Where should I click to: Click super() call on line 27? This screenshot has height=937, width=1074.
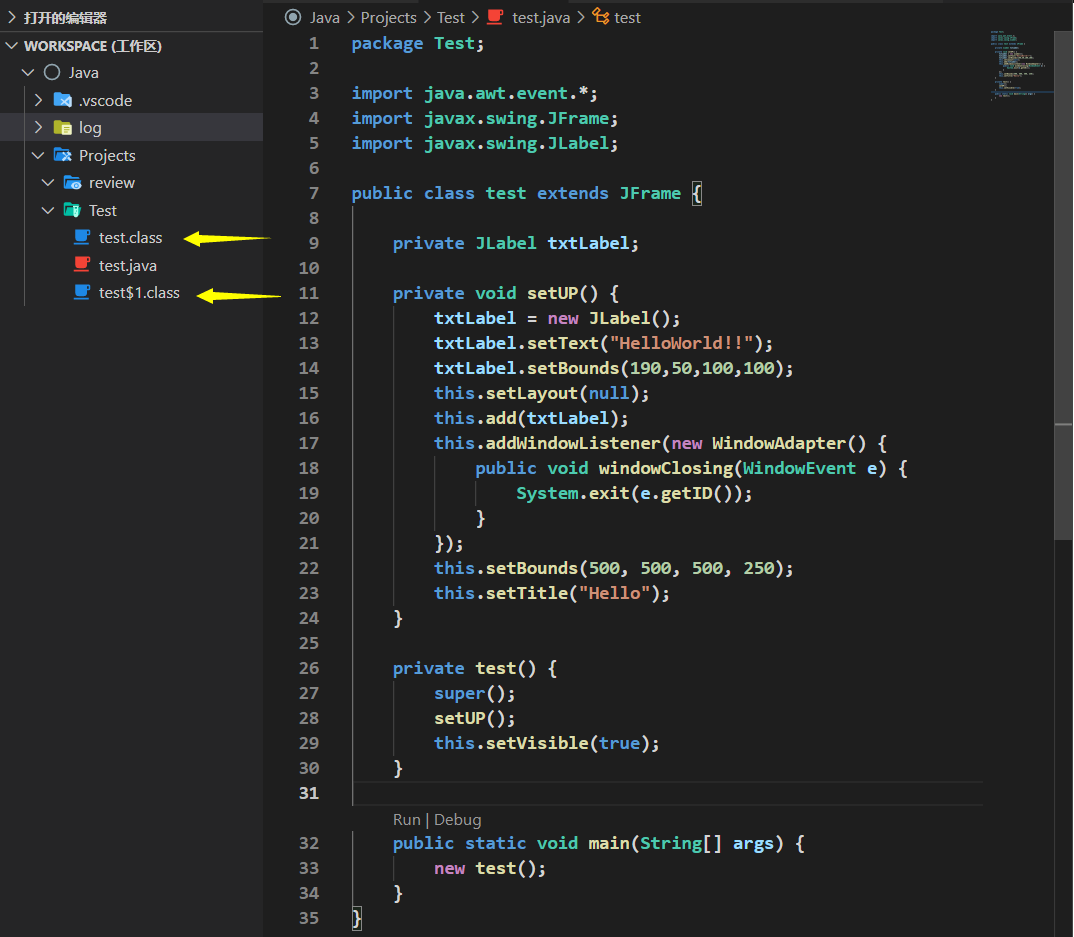tap(475, 694)
